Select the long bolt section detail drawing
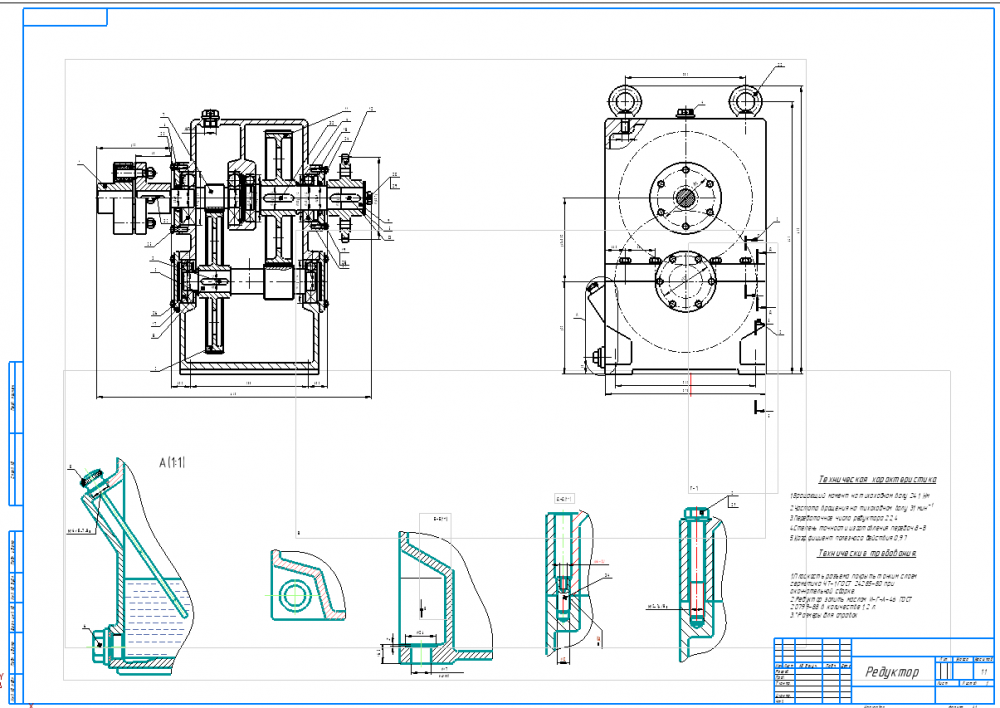The width and height of the screenshot is (1000, 708). coord(697,575)
